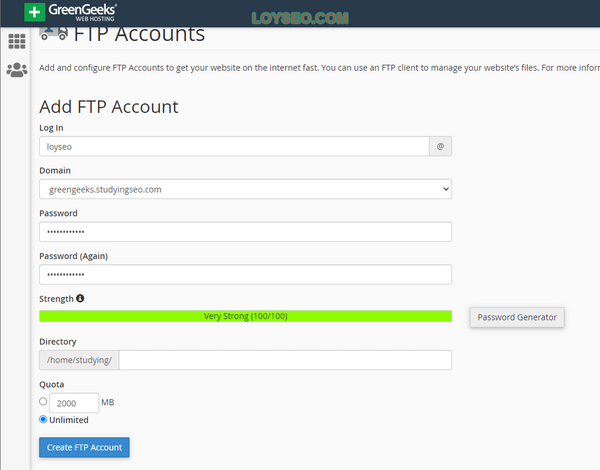This screenshot has width=600, height=470.
Task: Click the /home/studying/ directory prefix
Action: point(79,360)
